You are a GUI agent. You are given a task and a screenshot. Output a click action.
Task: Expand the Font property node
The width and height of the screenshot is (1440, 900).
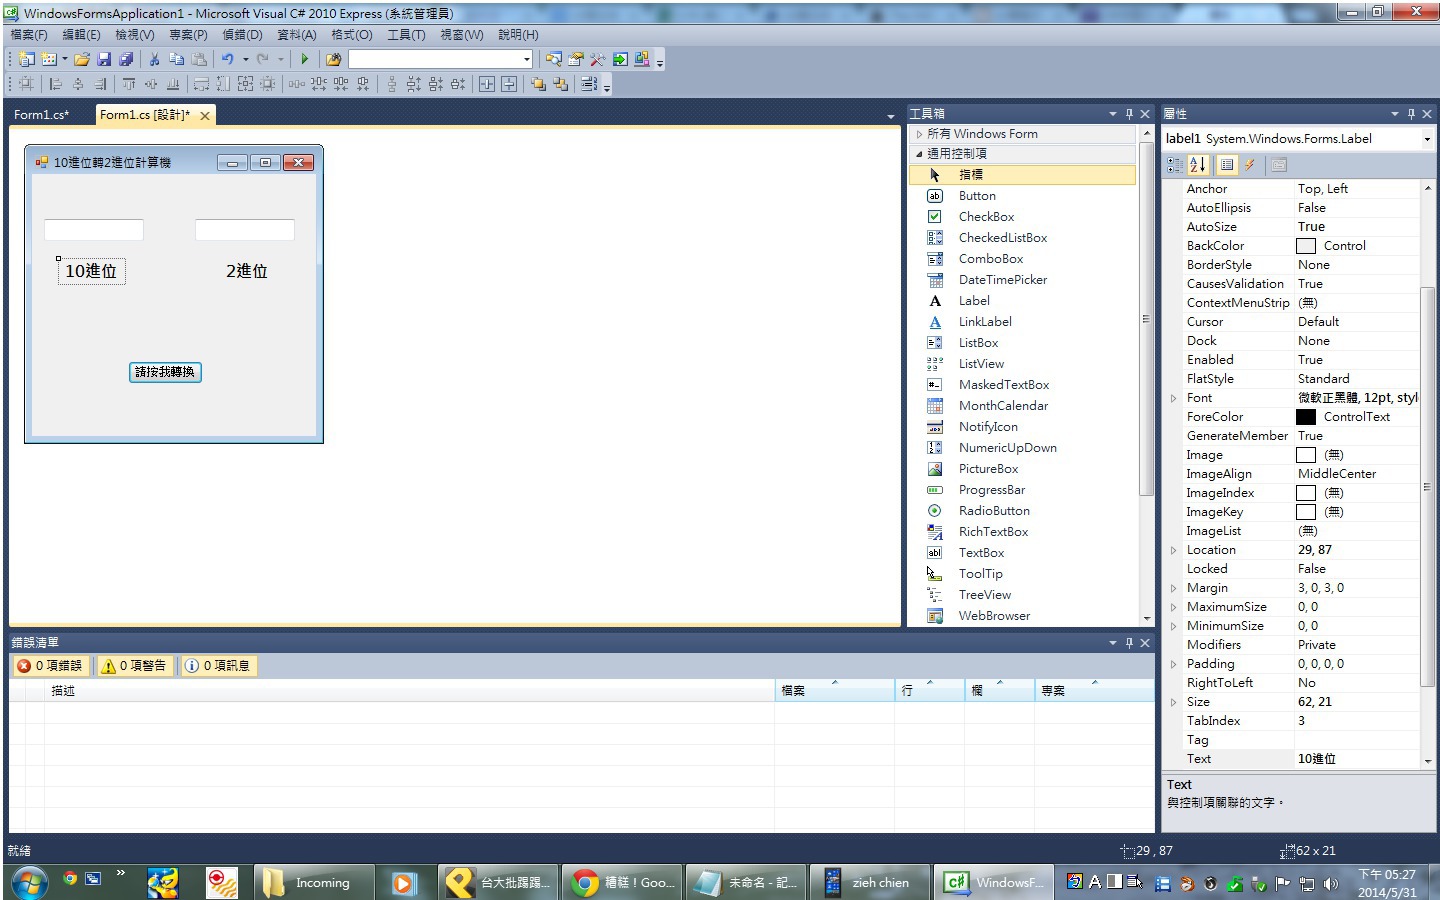[x=1174, y=398]
